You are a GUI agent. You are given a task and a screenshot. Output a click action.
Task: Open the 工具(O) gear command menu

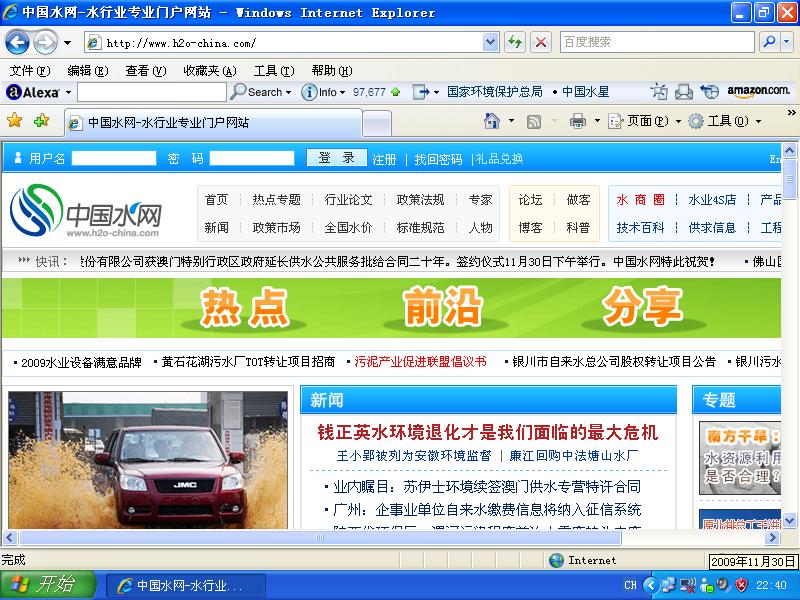(x=724, y=121)
